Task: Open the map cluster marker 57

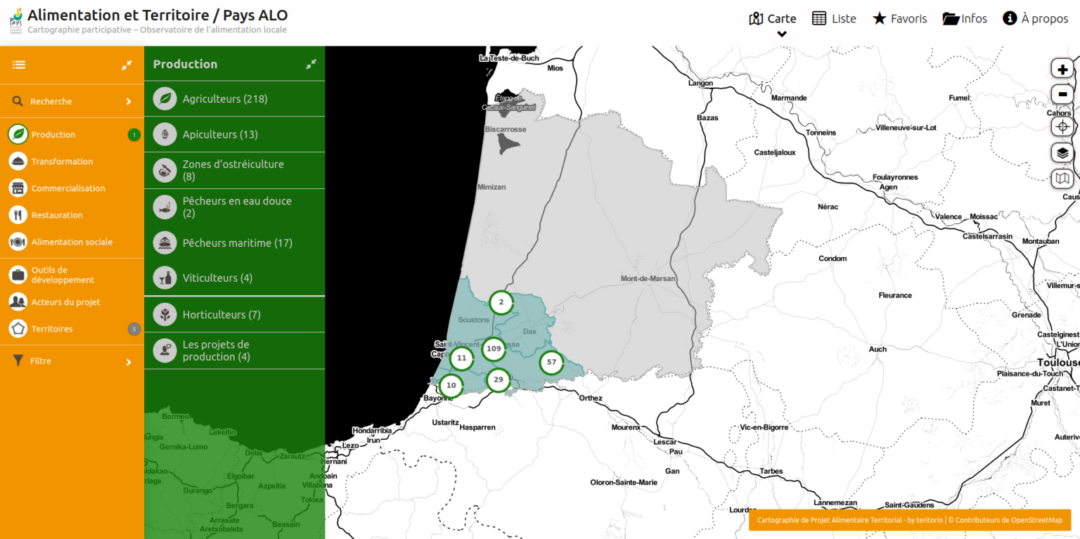Action: click(551, 361)
